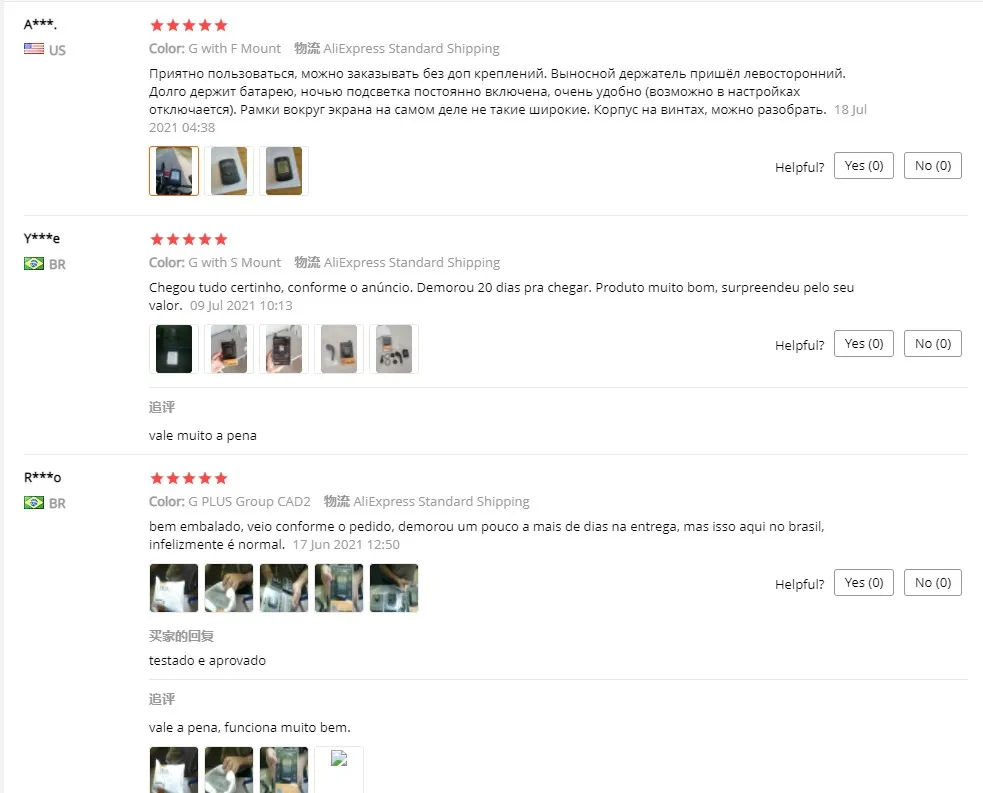Click the Brazil flag icon beside Y***e

[x=34, y=263]
